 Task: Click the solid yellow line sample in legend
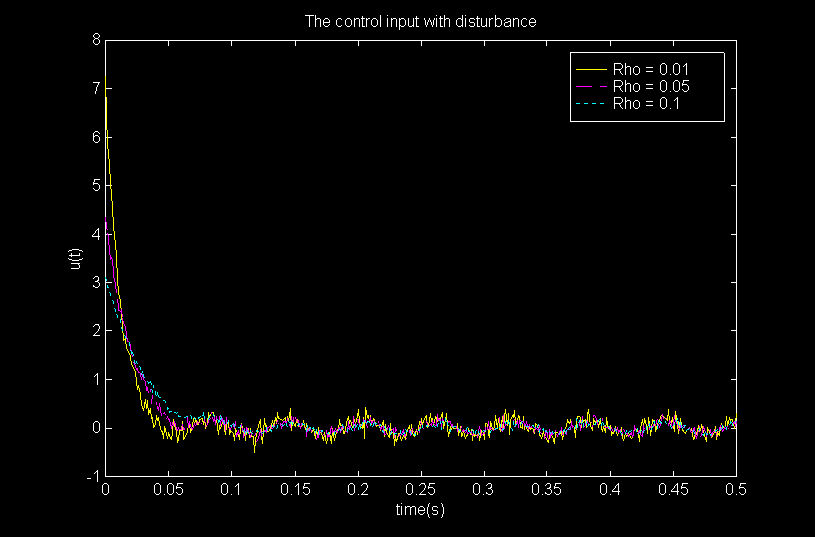[x=590, y=70]
